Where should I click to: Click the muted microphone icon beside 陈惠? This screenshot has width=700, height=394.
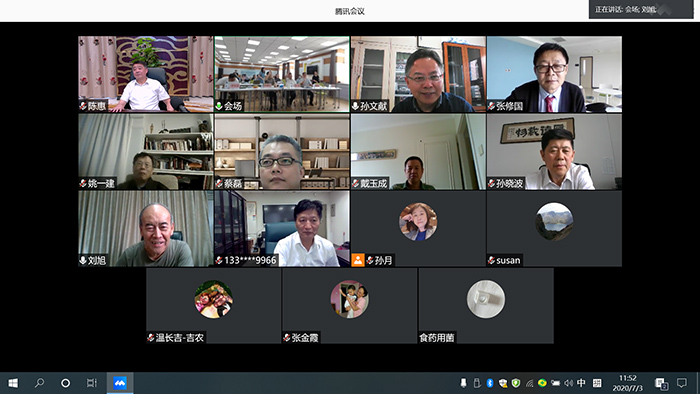point(83,106)
